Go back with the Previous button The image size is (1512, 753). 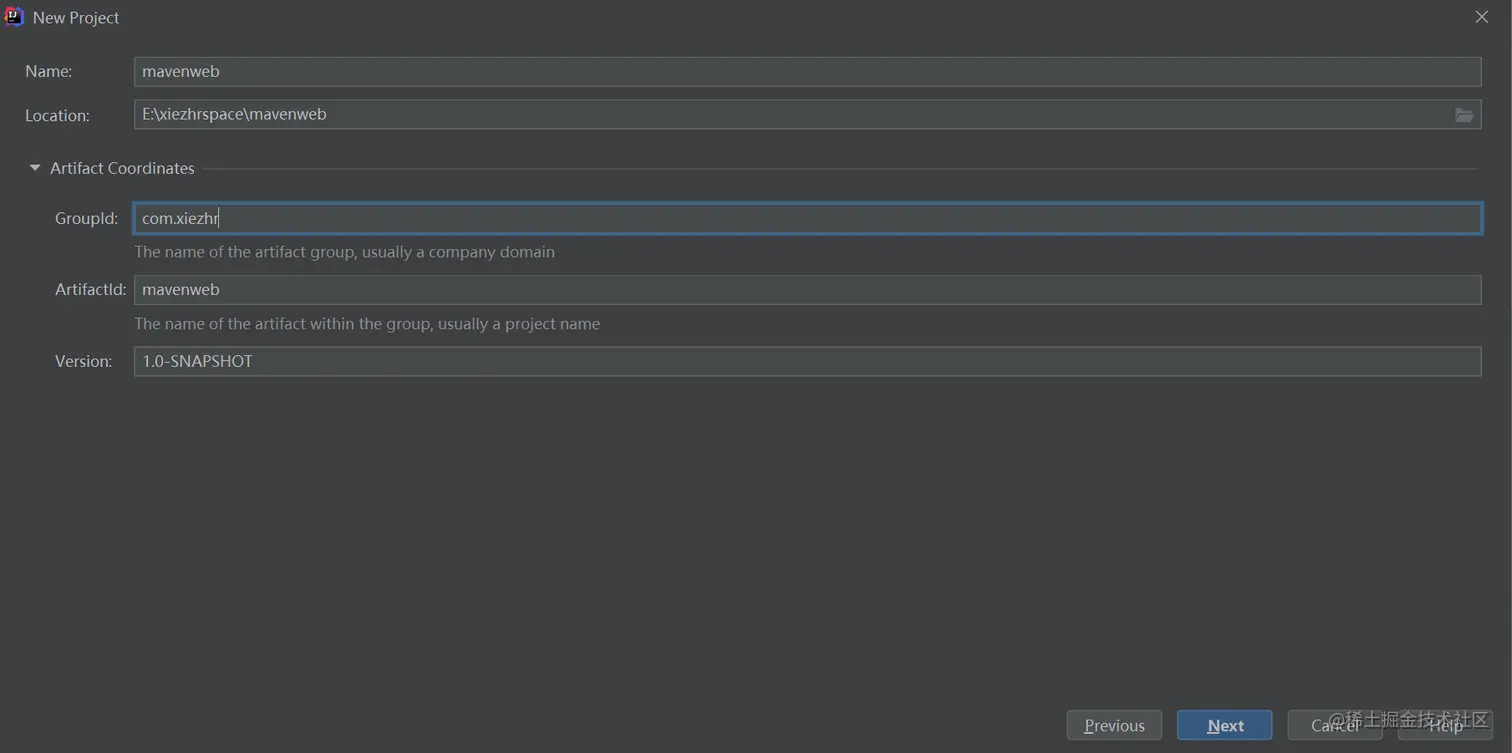[x=1114, y=725]
